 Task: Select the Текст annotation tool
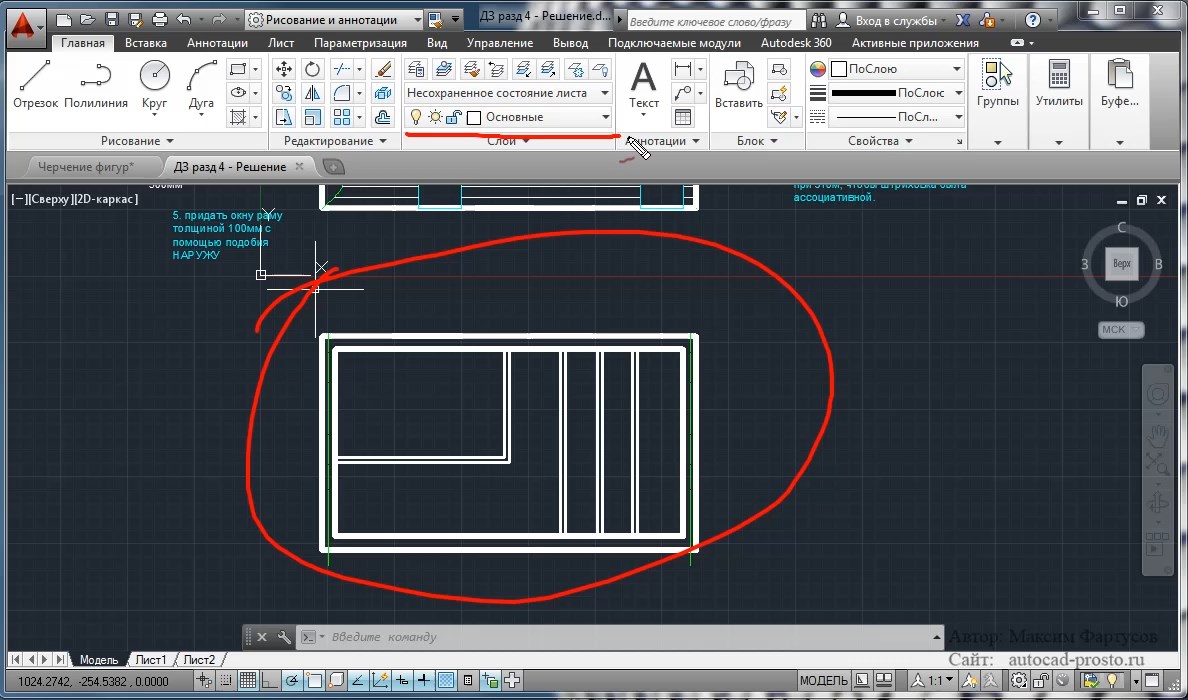coord(643,83)
